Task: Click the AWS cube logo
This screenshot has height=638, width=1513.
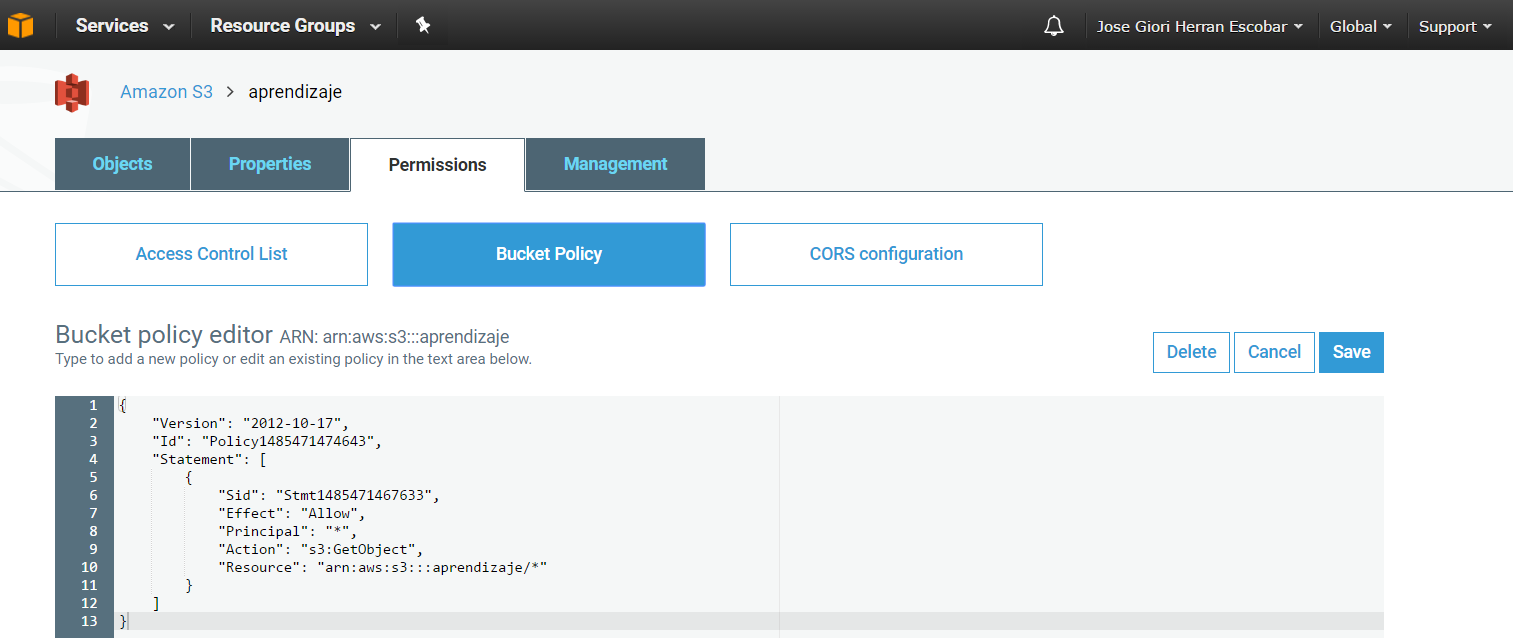Action: coord(21,26)
